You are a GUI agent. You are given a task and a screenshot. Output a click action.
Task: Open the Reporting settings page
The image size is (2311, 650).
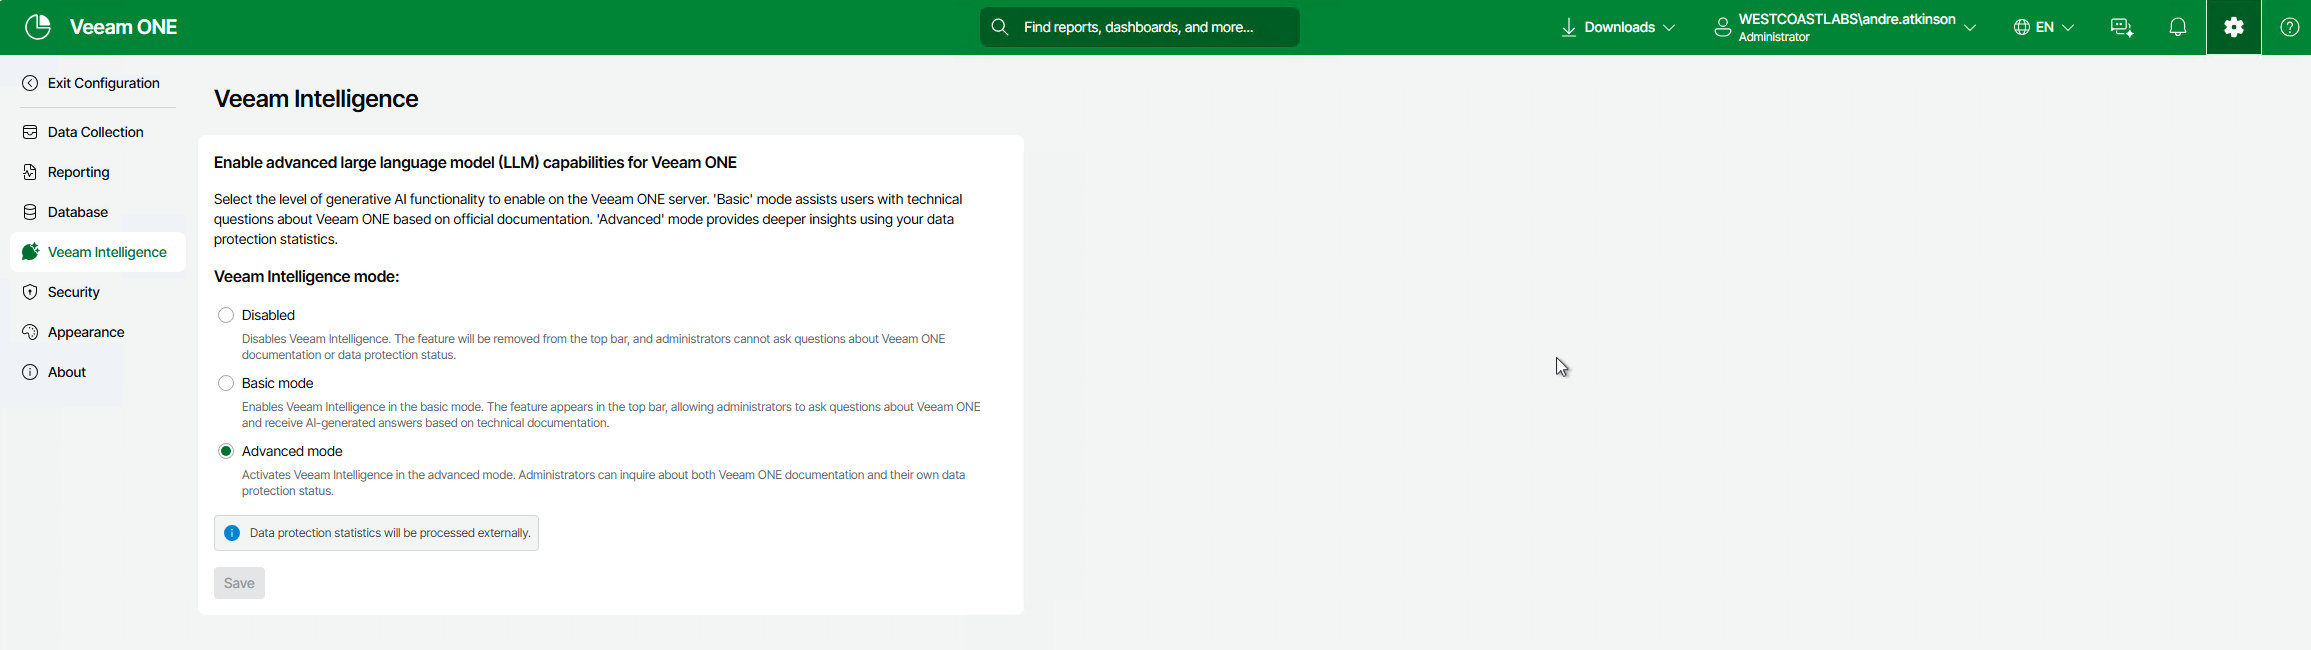[x=78, y=172]
